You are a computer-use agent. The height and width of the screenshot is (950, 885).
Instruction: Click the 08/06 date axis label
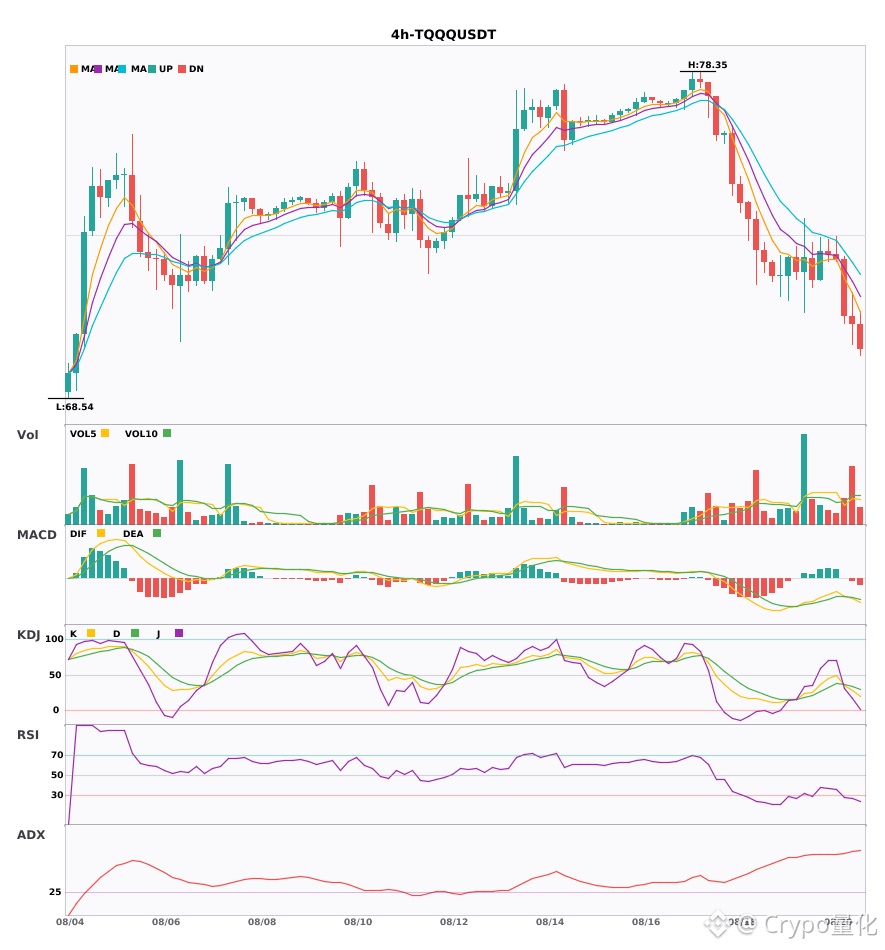pyautogui.click(x=166, y=922)
